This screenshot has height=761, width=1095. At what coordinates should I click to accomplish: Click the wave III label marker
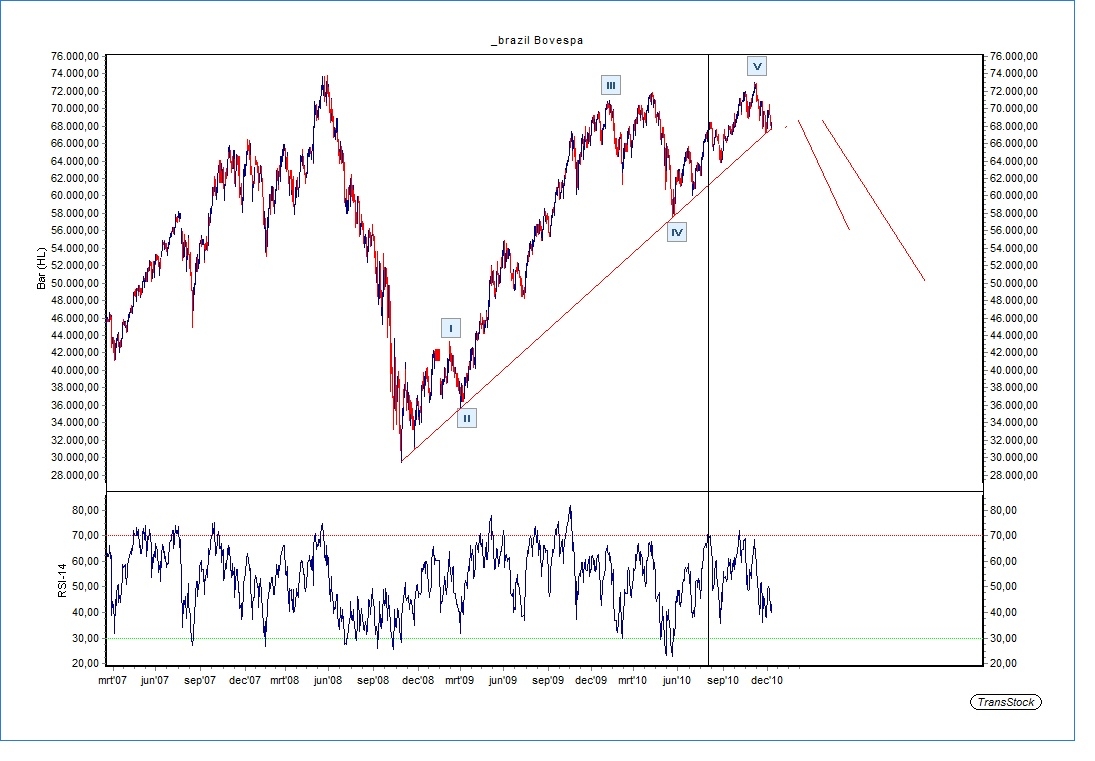click(610, 85)
